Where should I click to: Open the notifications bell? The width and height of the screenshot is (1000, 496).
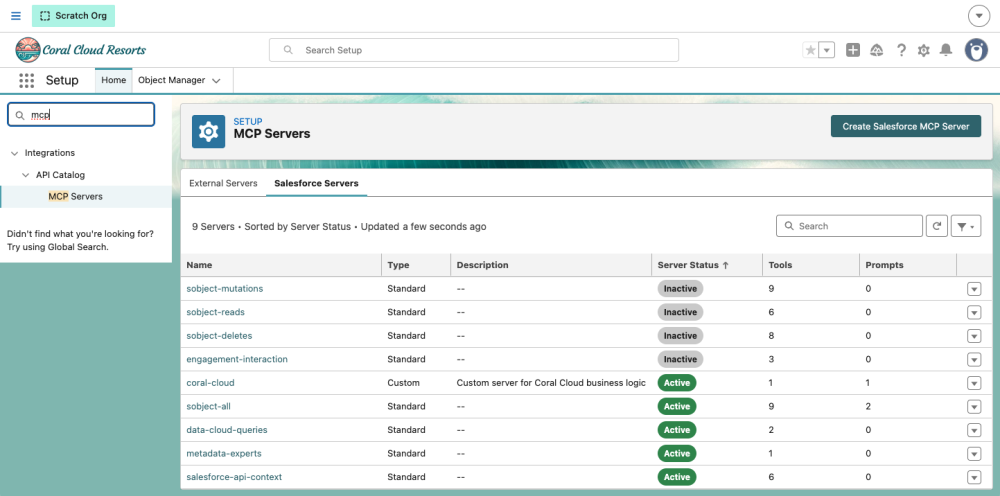point(946,50)
